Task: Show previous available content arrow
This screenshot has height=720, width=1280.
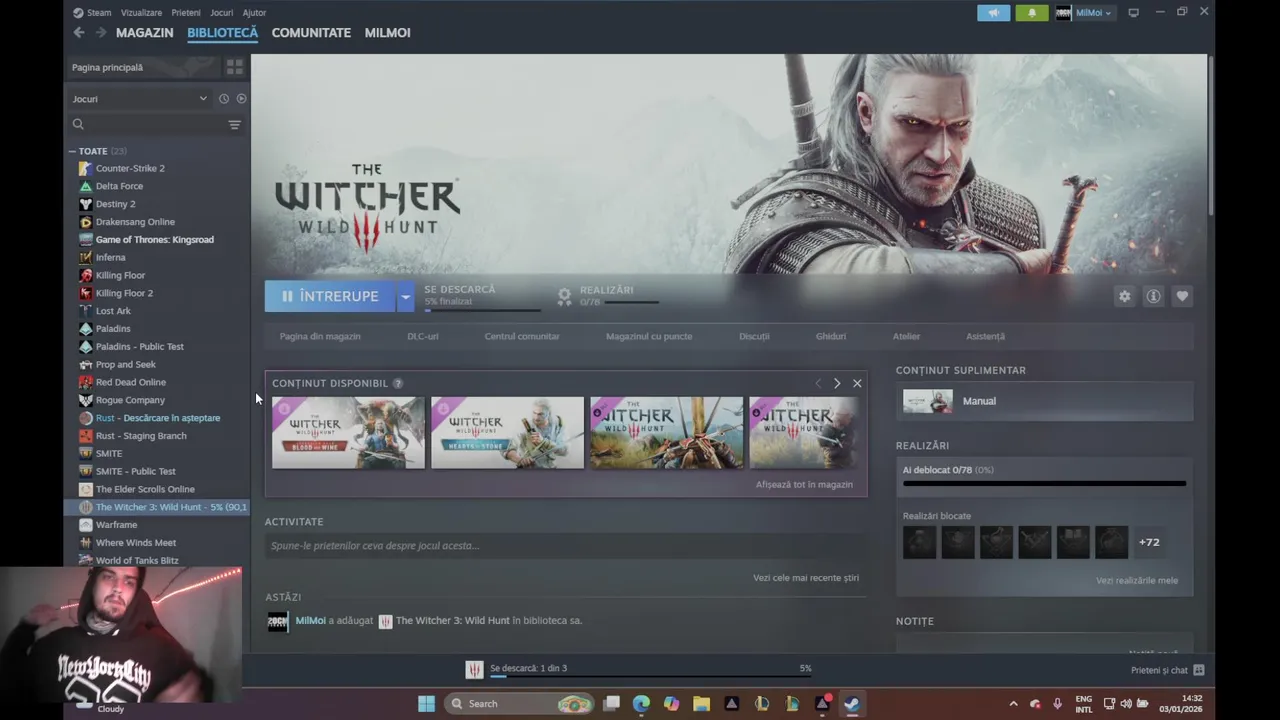Action: [x=818, y=383]
